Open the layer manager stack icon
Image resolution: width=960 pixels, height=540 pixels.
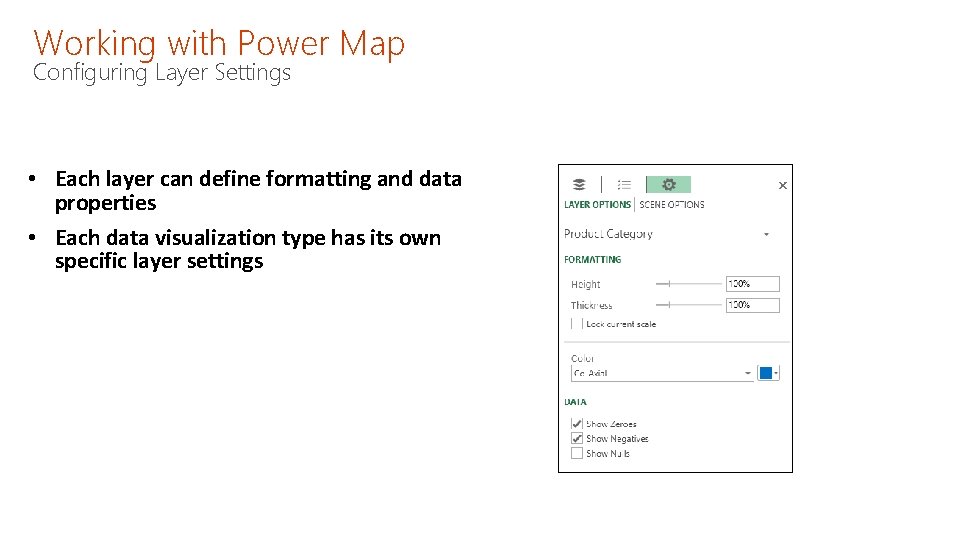click(579, 184)
